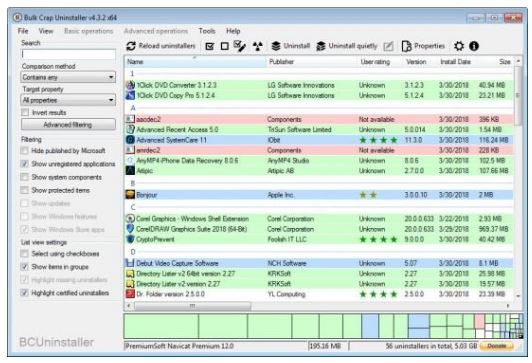Click the Donate button
532x363 pixels.
click(x=497, y=346)
